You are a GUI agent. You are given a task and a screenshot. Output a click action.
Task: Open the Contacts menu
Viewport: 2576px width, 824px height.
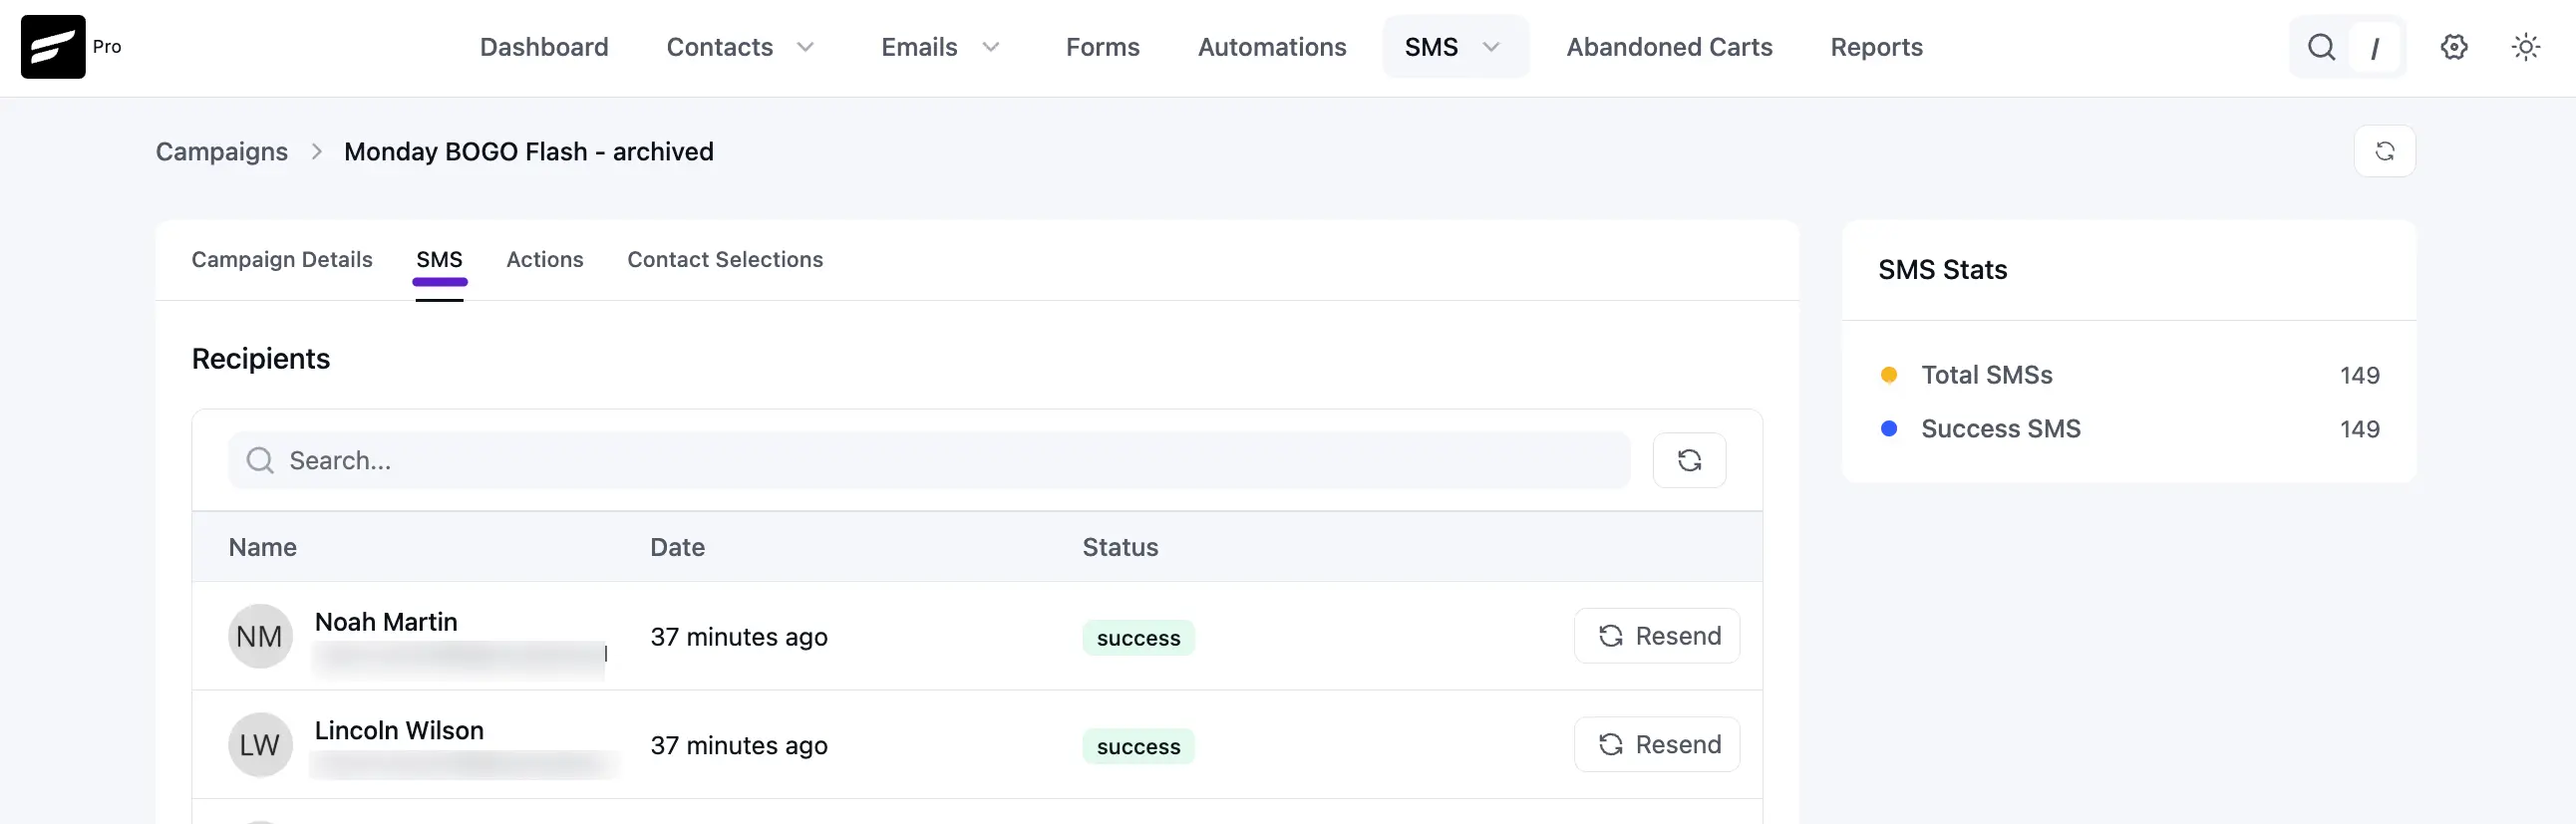click(720, 47)
